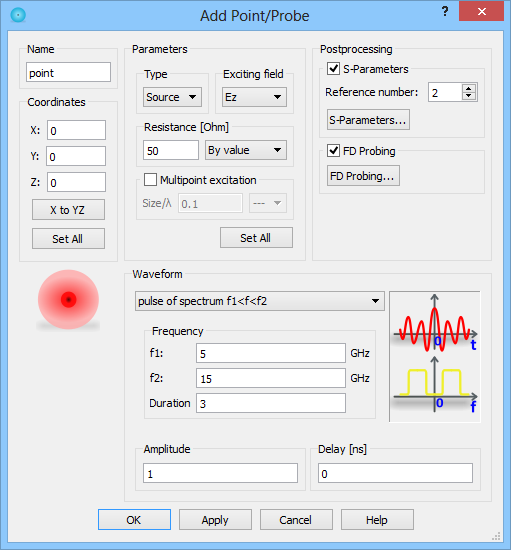The height and width of the screenshot is (550, 511).
Task: Click the red point source preview icon
Action: [x=68, y=300]
